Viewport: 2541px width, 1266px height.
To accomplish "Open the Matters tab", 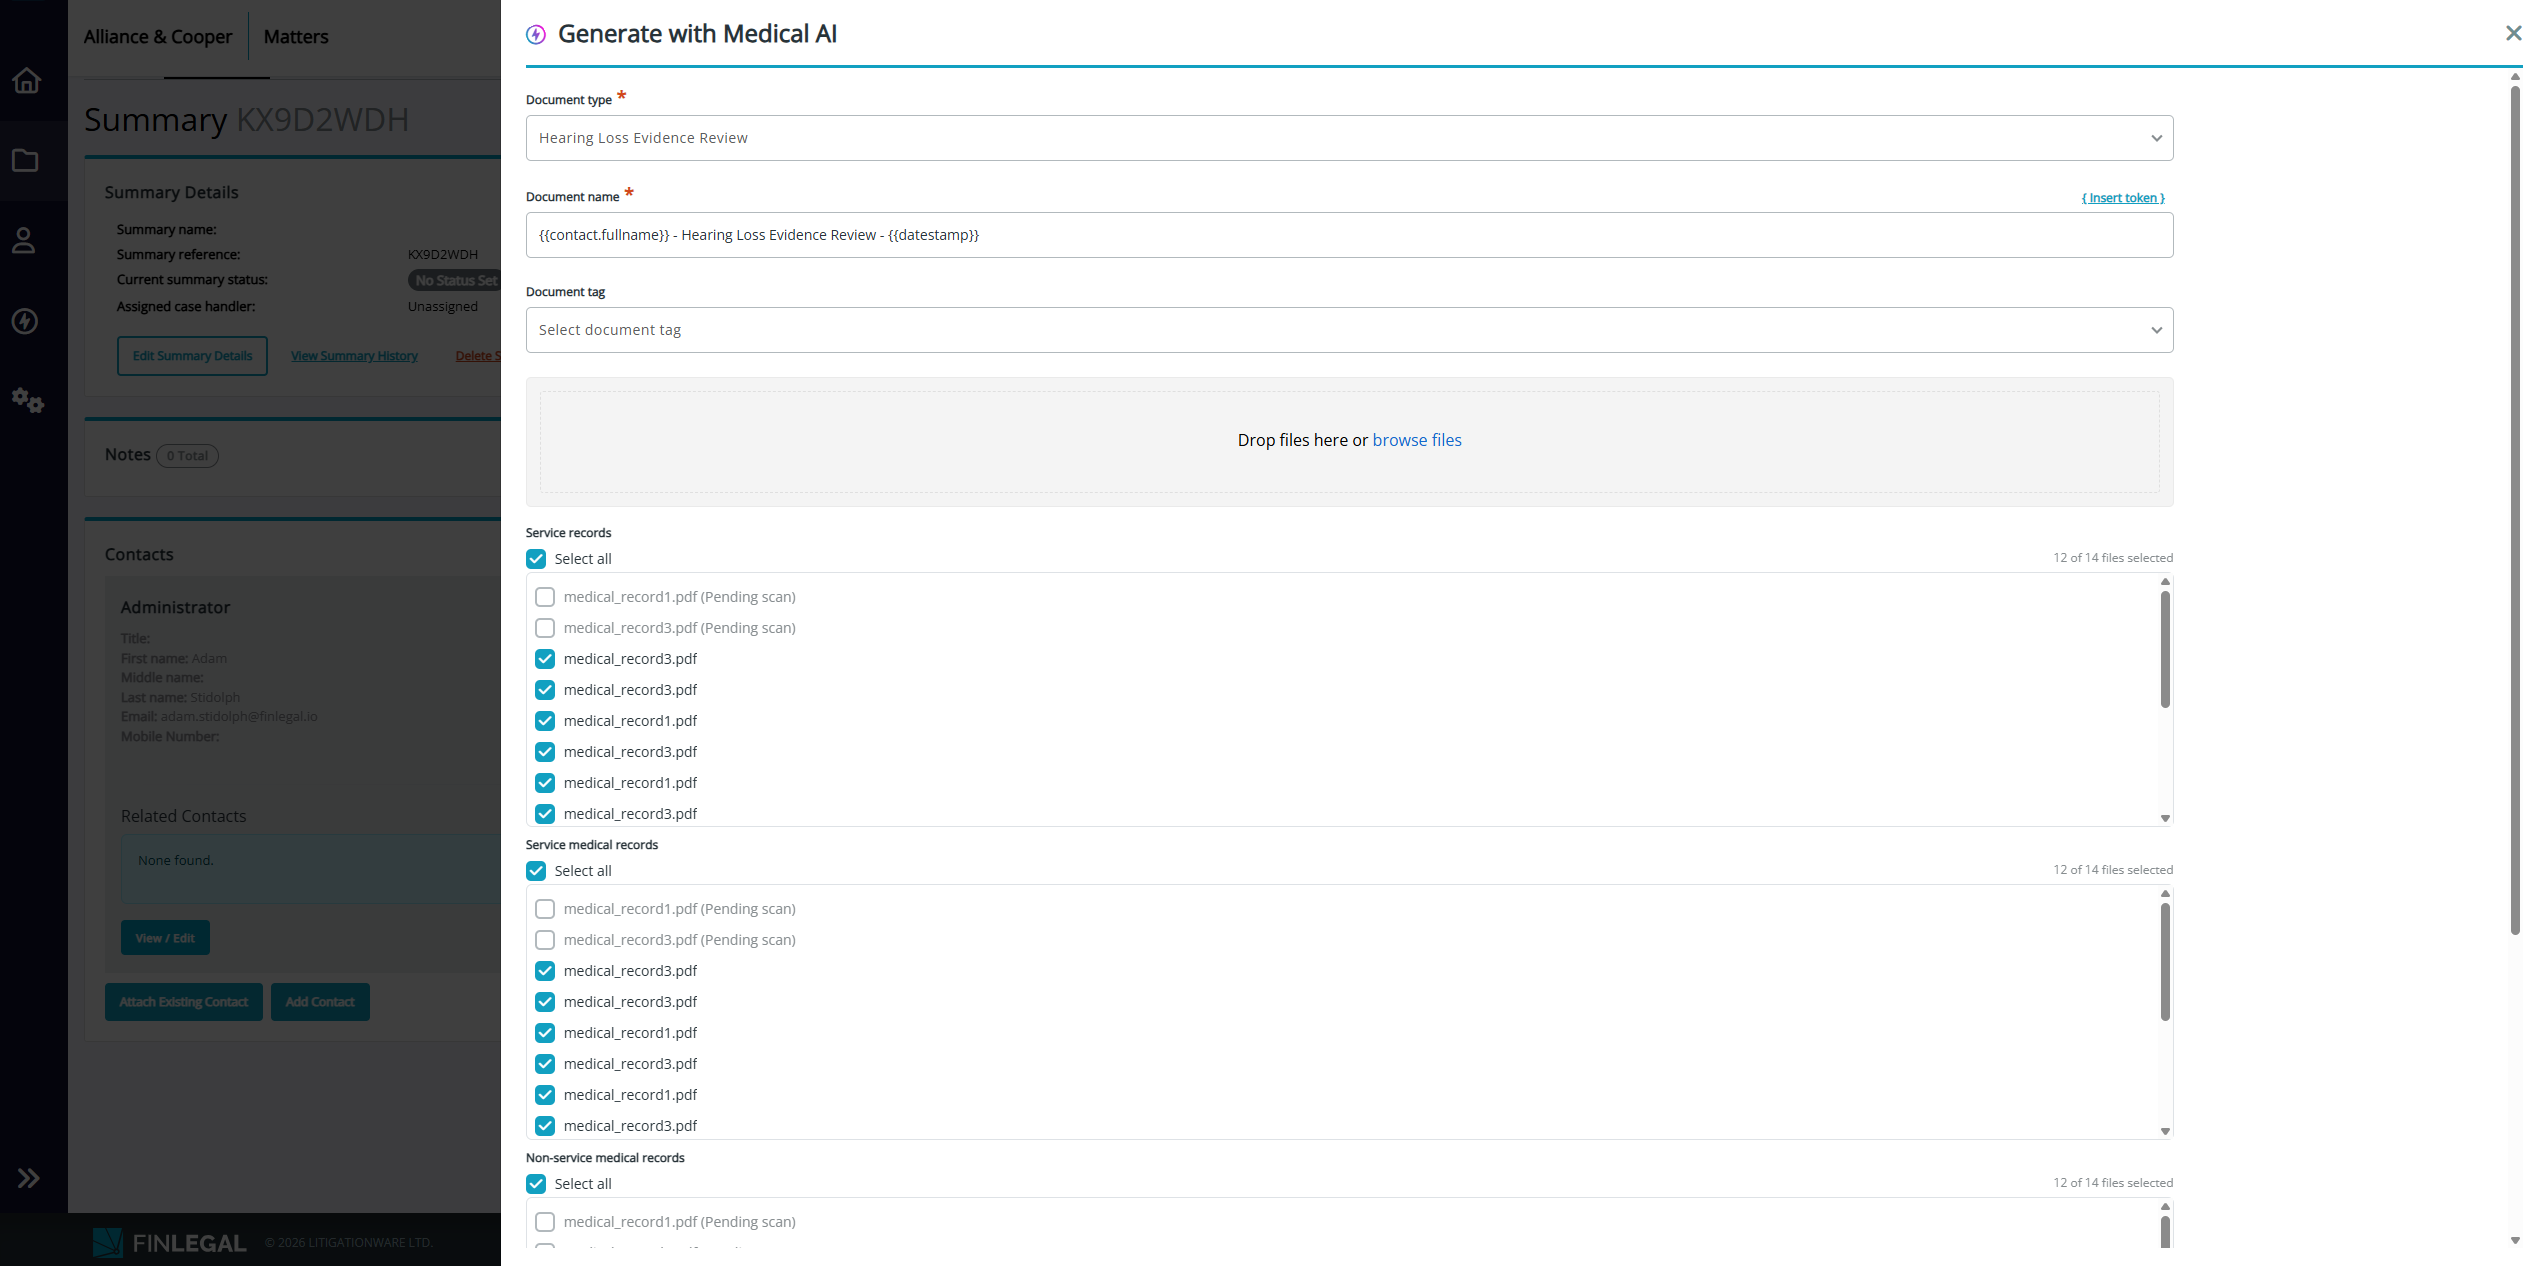I will [x=296, y=37].
